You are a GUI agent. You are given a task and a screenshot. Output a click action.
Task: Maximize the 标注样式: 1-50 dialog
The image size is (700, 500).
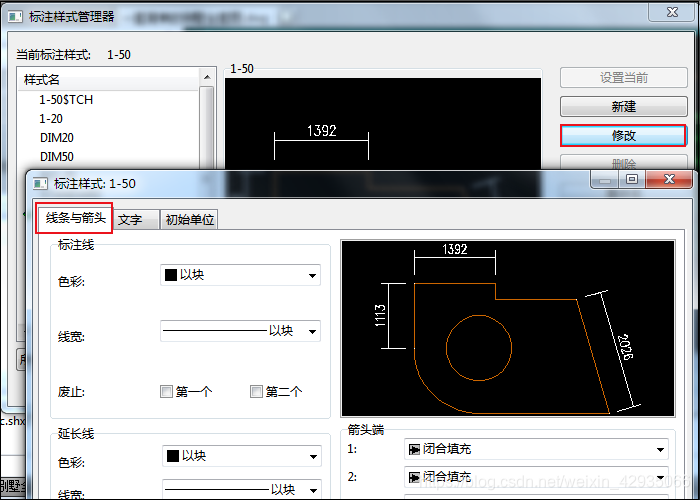[632, 179]
